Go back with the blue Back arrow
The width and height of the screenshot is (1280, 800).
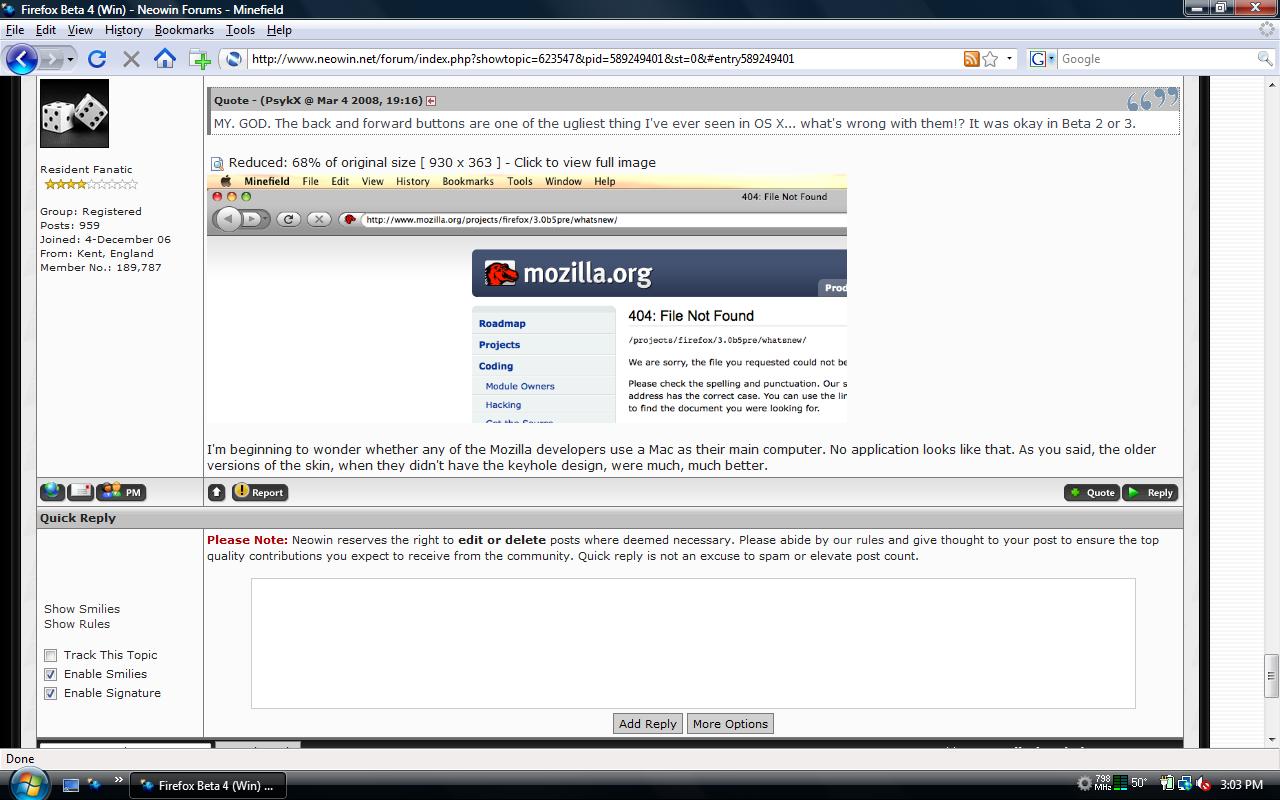(x=22, y=59)
